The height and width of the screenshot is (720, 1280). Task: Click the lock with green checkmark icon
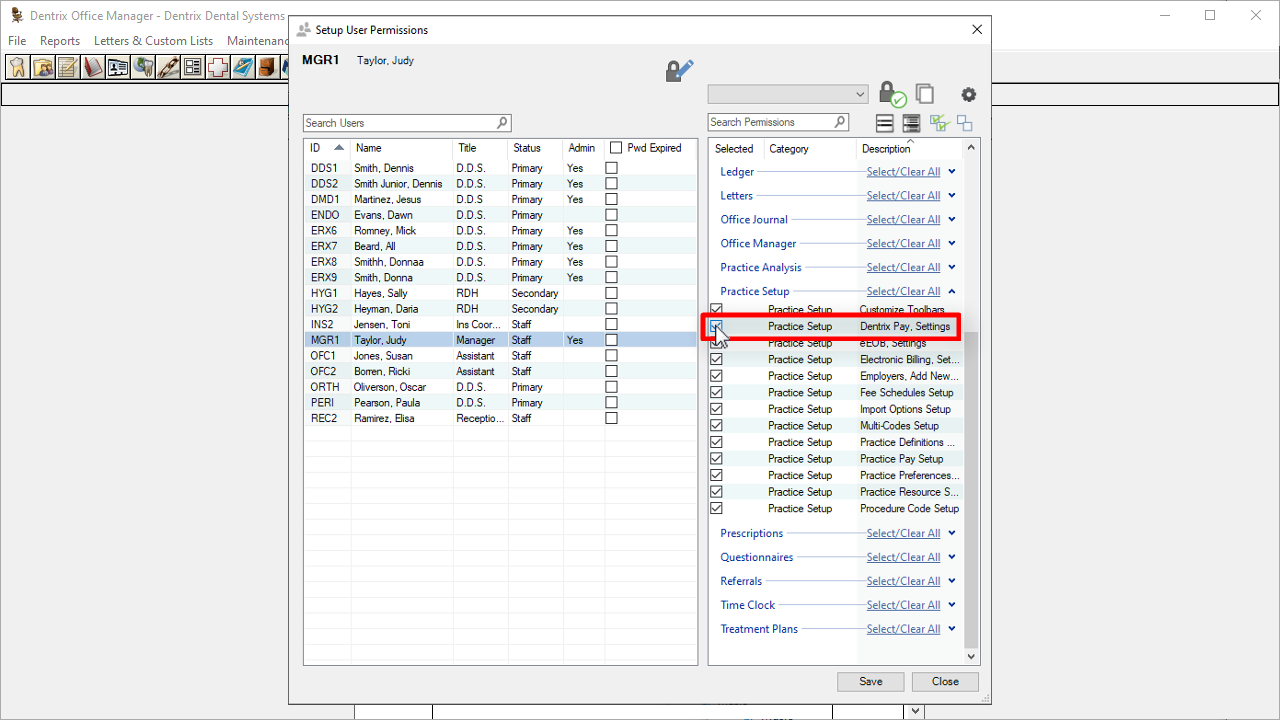890,94
